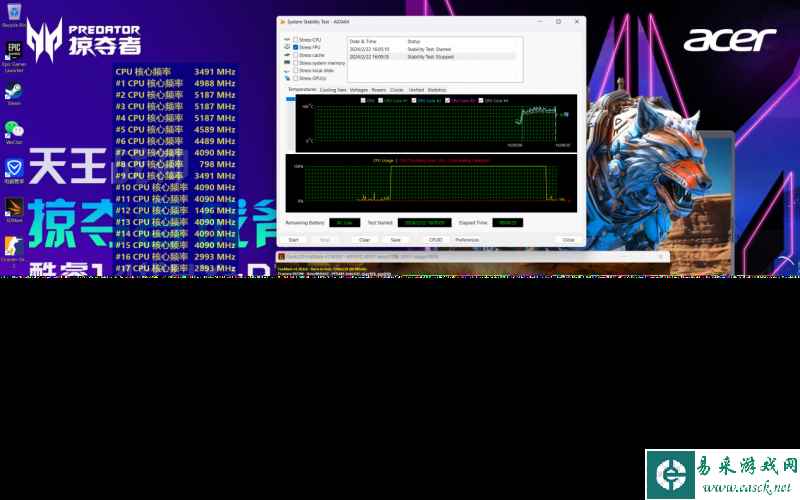Click the AIDA64 title bar app icon
The width and height of the screenshot is (800, 500).
point(283,22)
